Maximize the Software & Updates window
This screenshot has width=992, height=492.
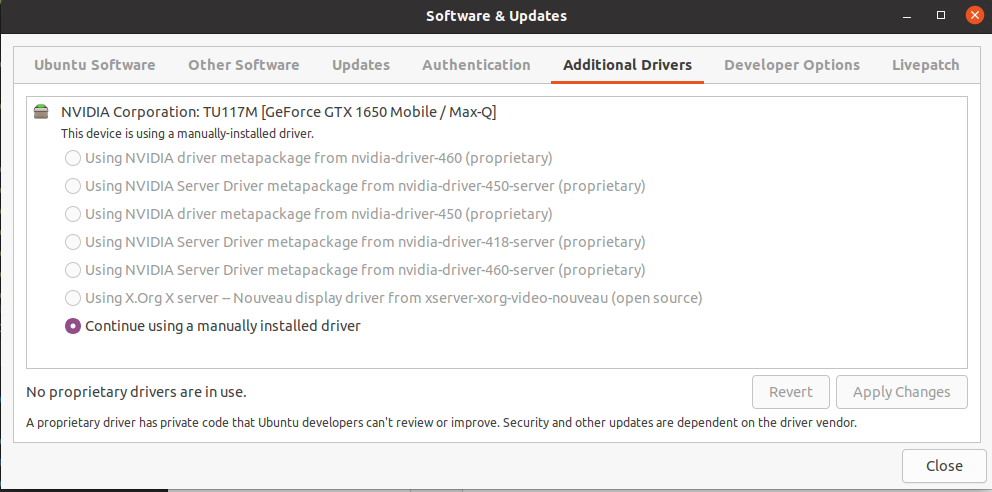click(941, 16)
